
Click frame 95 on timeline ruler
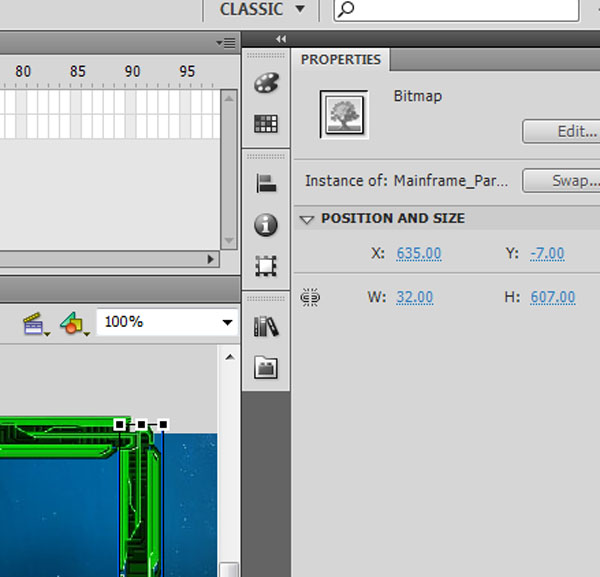click(x=187, y=72)
